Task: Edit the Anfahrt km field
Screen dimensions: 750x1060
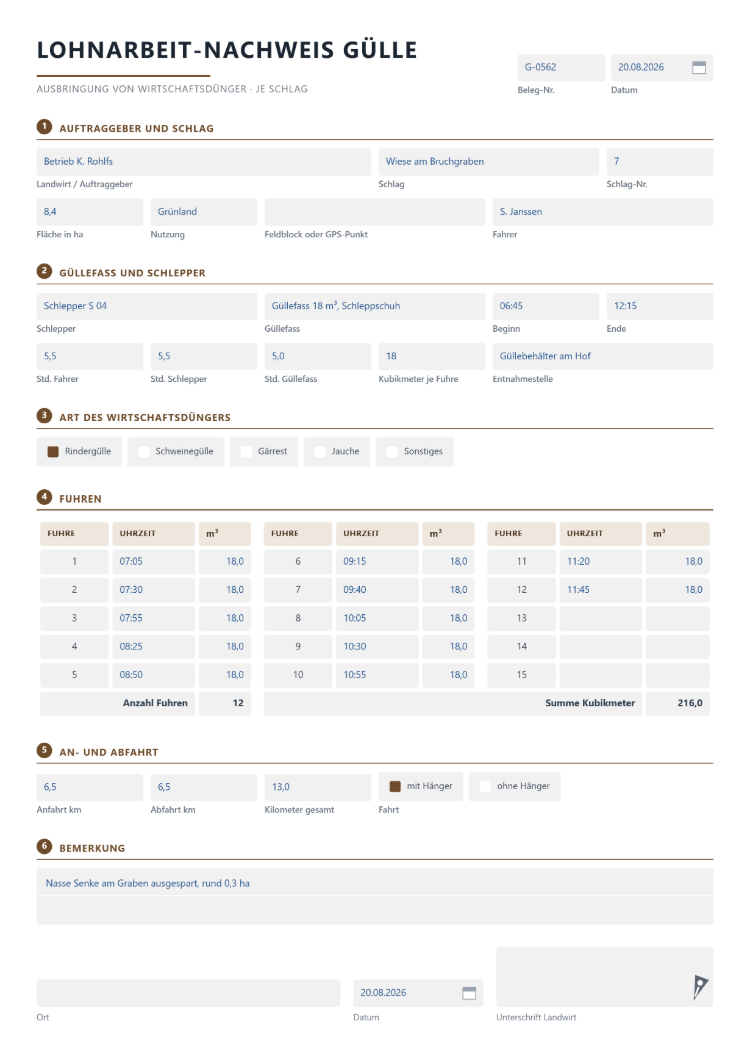Action: point(89,788)
